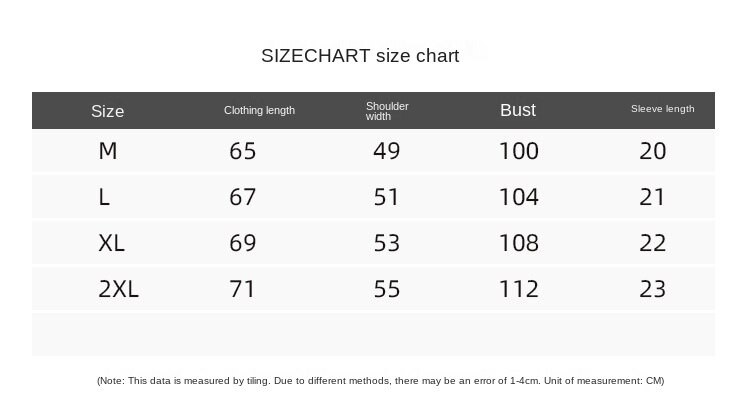Viewport: 750px width, 414px height.
Task: Select shoulder width value 49
Action: [x=386, y=151]
